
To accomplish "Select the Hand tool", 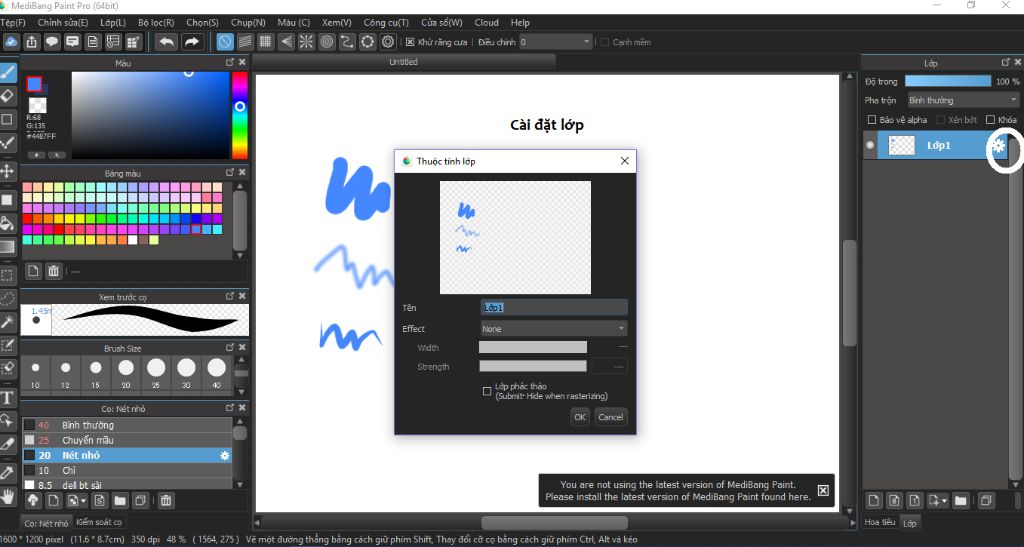I will (7, 497).
